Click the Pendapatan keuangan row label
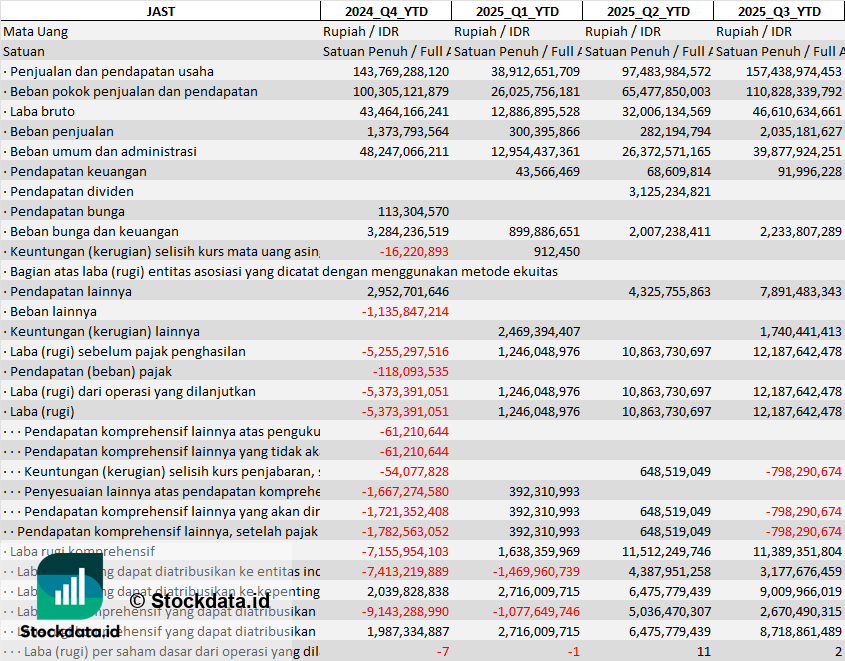This screenshot has height=661, width=845. point(78,171)
